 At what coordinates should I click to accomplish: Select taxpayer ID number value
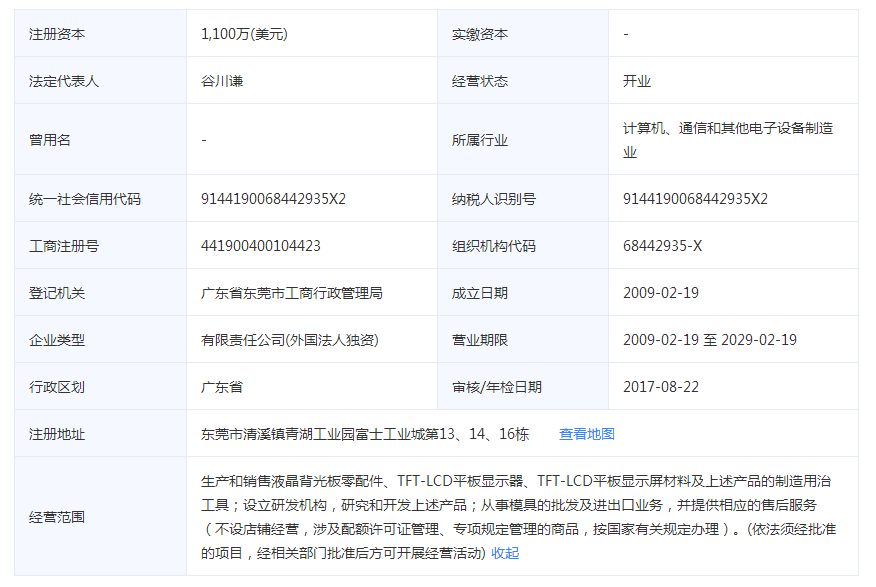tap(695, 199)
